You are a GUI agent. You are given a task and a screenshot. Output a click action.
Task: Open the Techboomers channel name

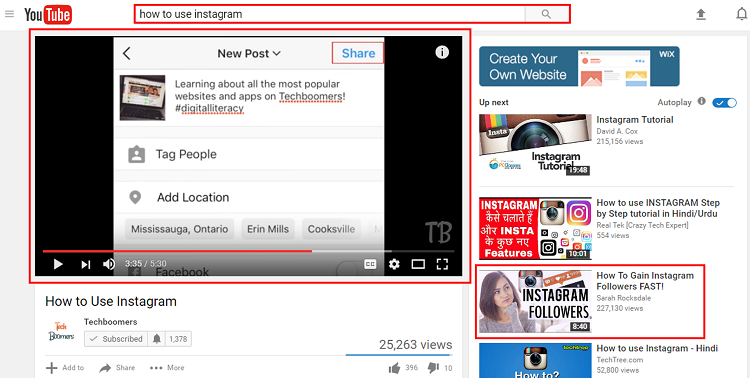pyautogui.click(x=110, y=322)
